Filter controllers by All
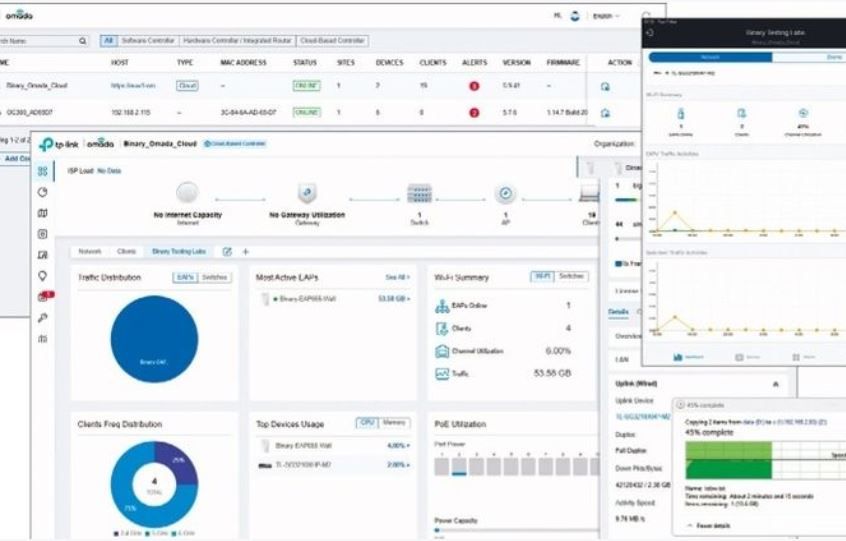This screenshot has height=541, width=846. pyautogui.click(x=108, y=40)
